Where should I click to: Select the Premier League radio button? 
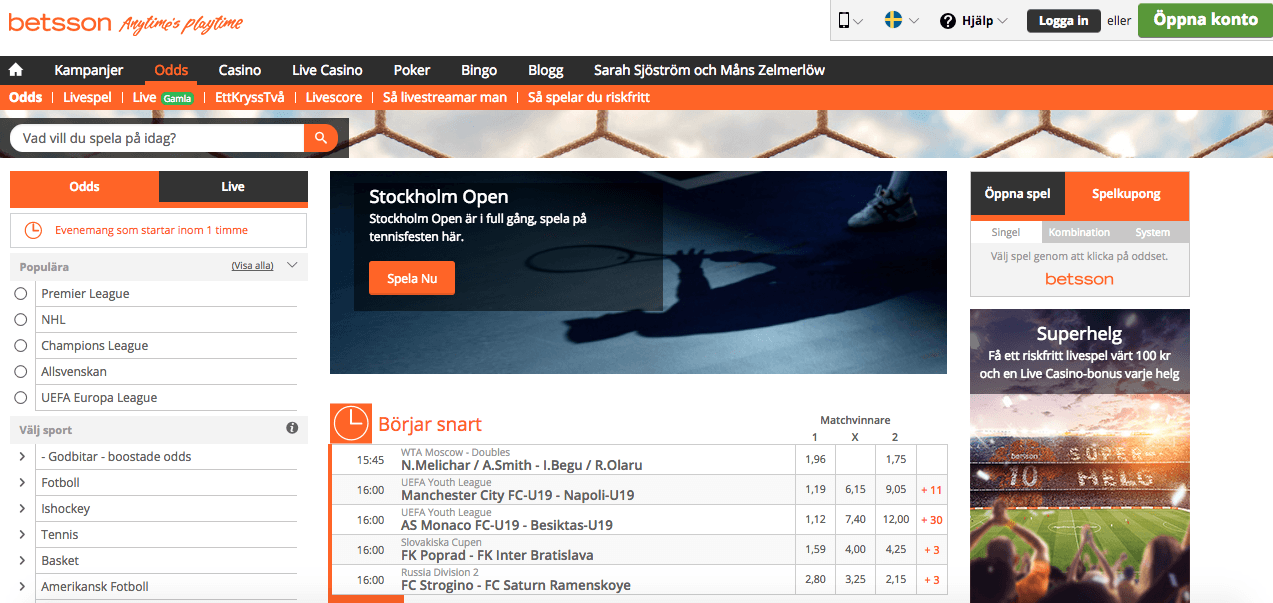click(x=21, y=294)
